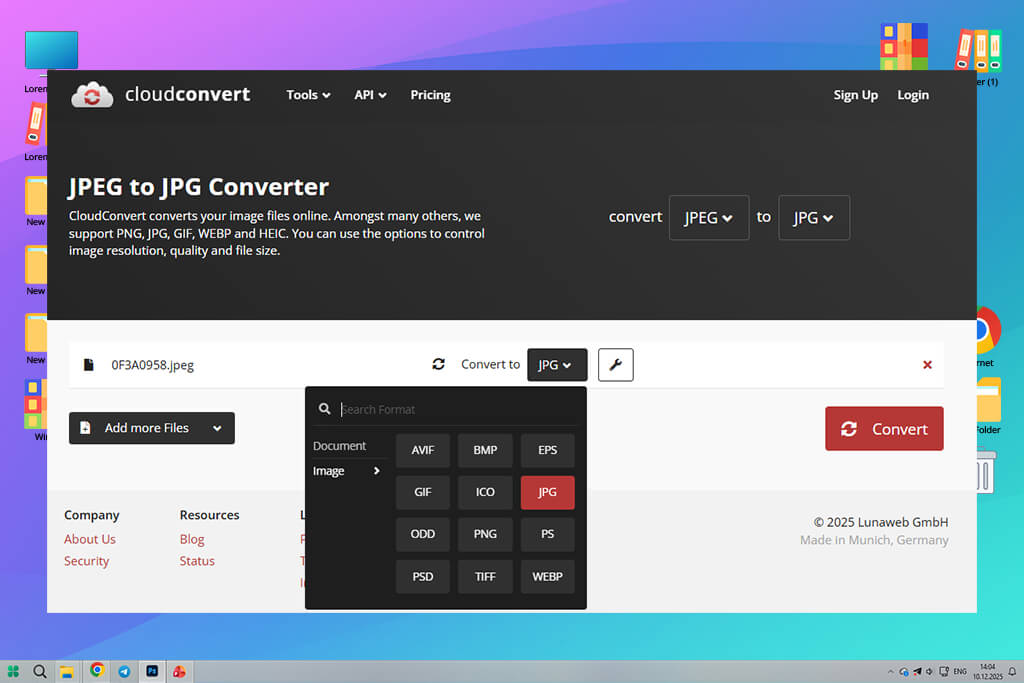Choose BMP format

click(x=485, y=450)
